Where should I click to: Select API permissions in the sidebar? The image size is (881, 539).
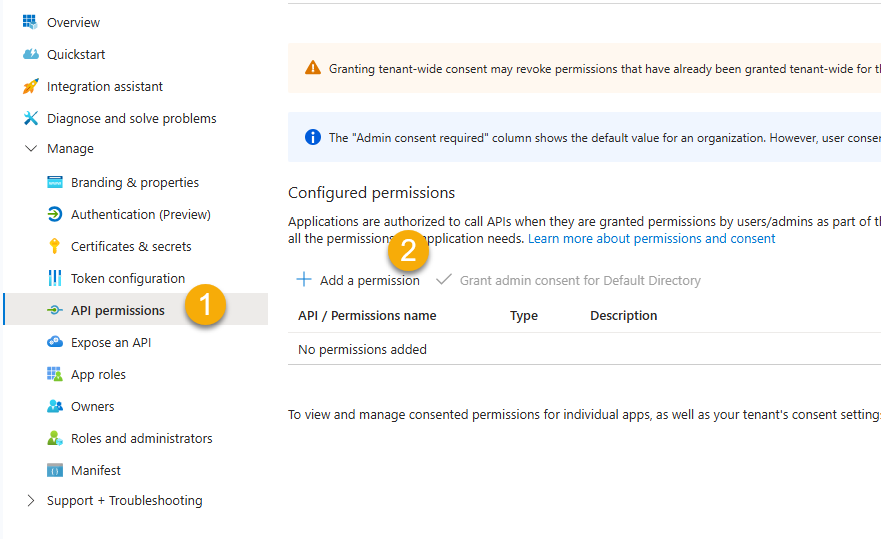point(117,310)
